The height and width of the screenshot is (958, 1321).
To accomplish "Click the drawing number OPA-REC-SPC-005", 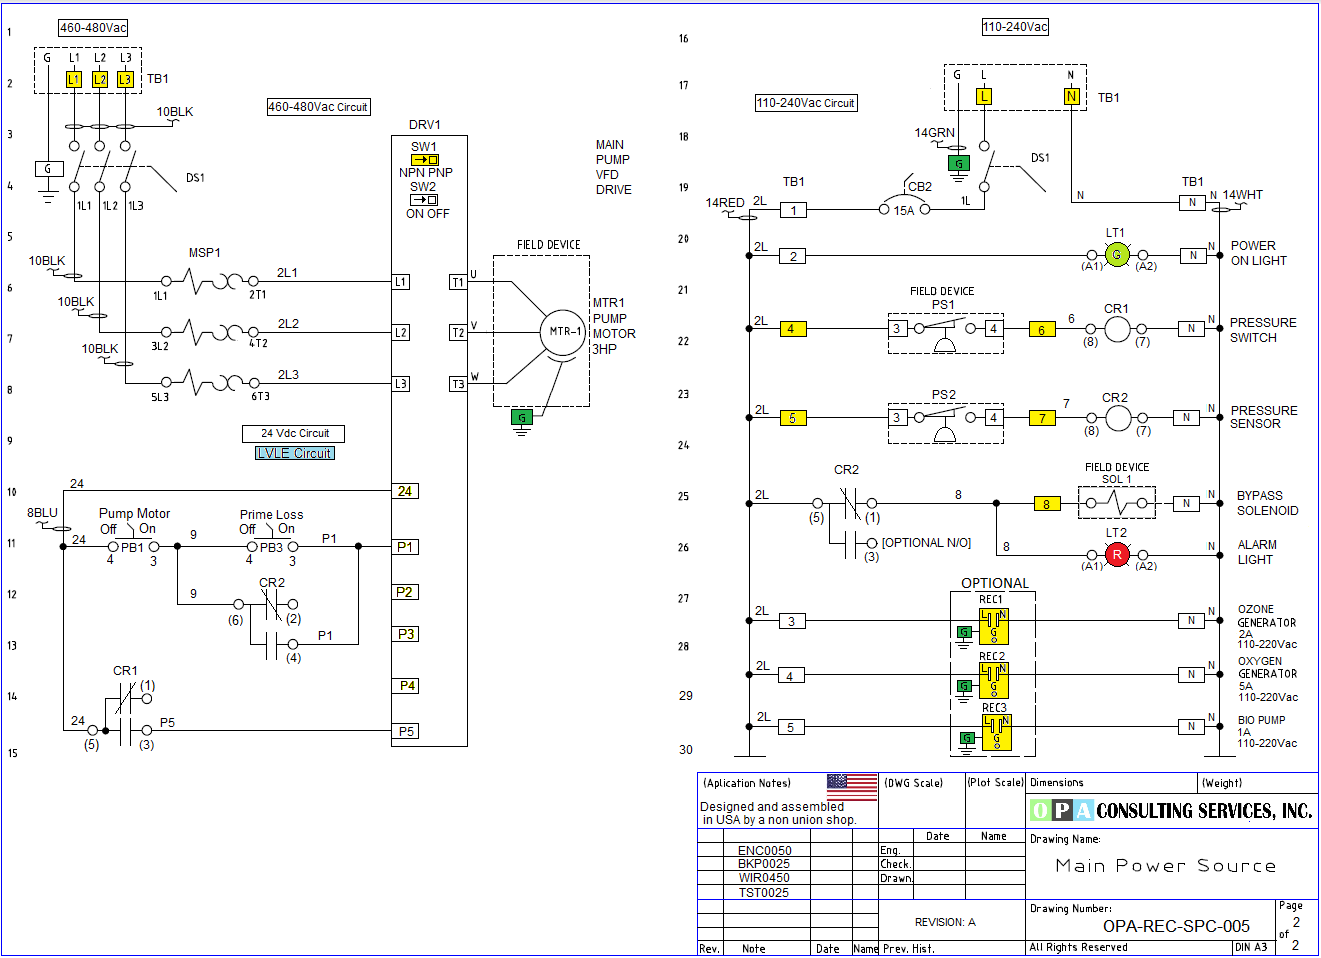I will 1176,926.
